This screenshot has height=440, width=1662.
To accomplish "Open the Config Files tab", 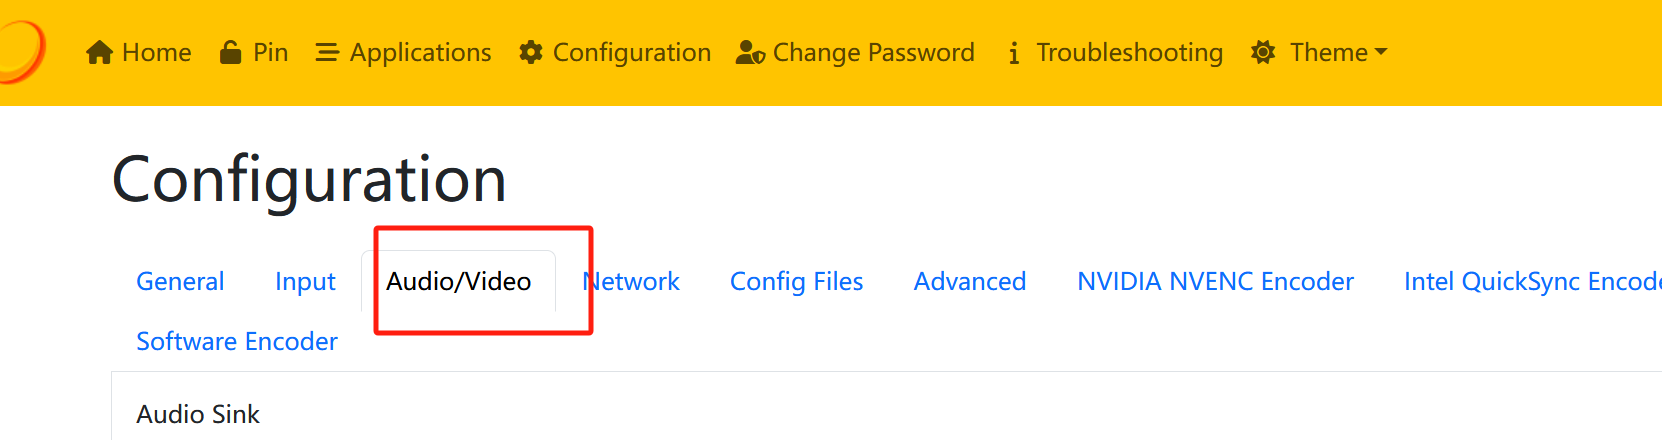I will point(796,282).
